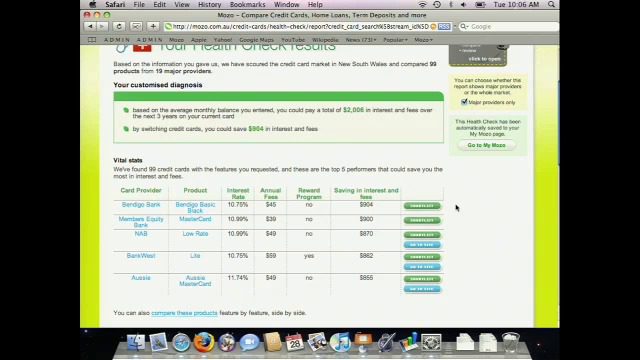Open iCal calendar showing 28 in Dock
This screenshot has height=360, width=640.
[294, 342]
